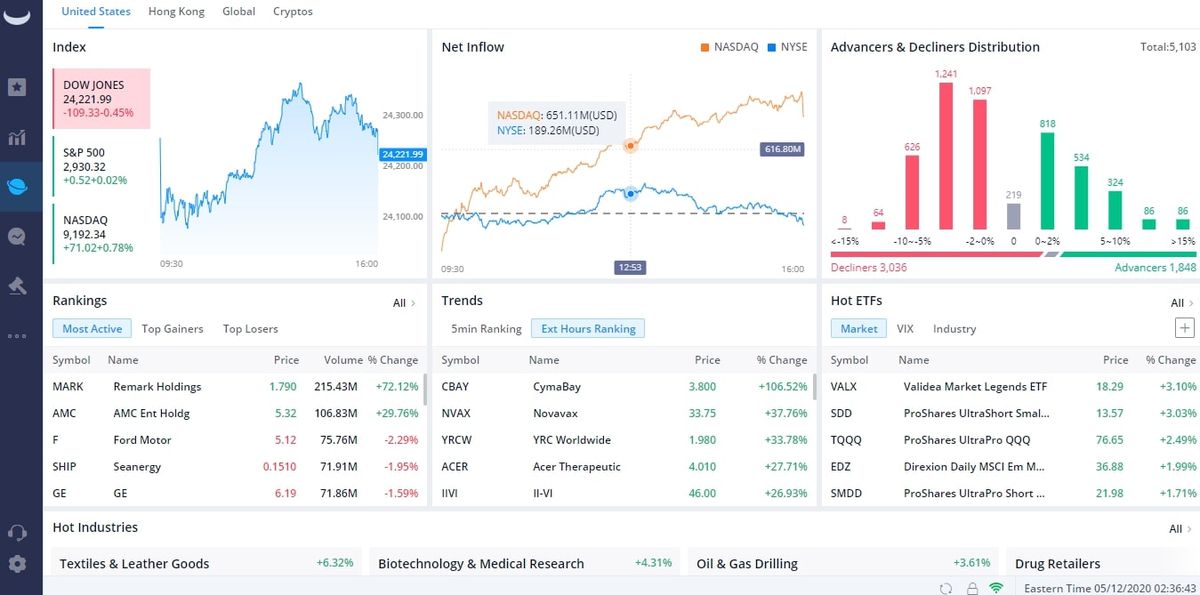Open the more options ellipsis in sidebar
This screenshot has width=1200, height=595.
(18, 334)
